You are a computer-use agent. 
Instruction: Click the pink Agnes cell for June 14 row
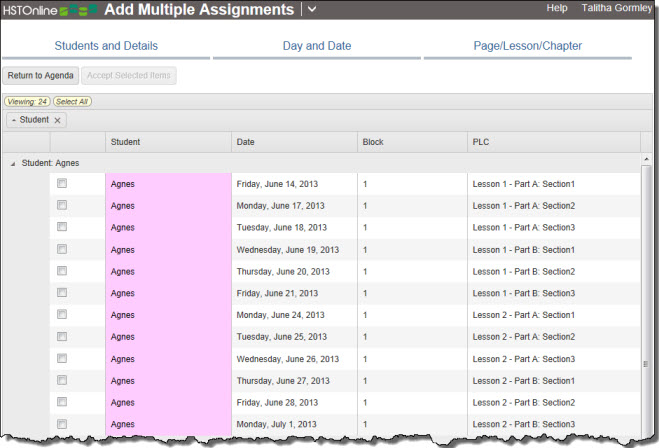(x=168, y=184)
